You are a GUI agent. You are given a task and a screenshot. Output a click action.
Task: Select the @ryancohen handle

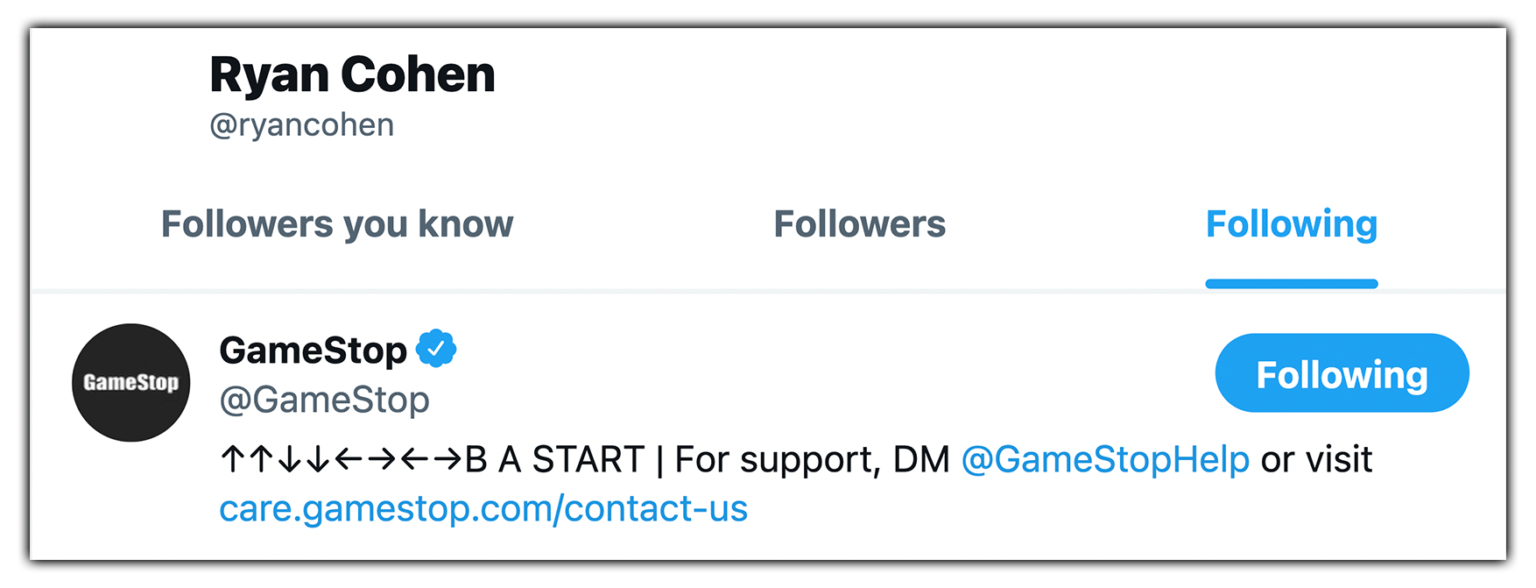tap(301, 124)
